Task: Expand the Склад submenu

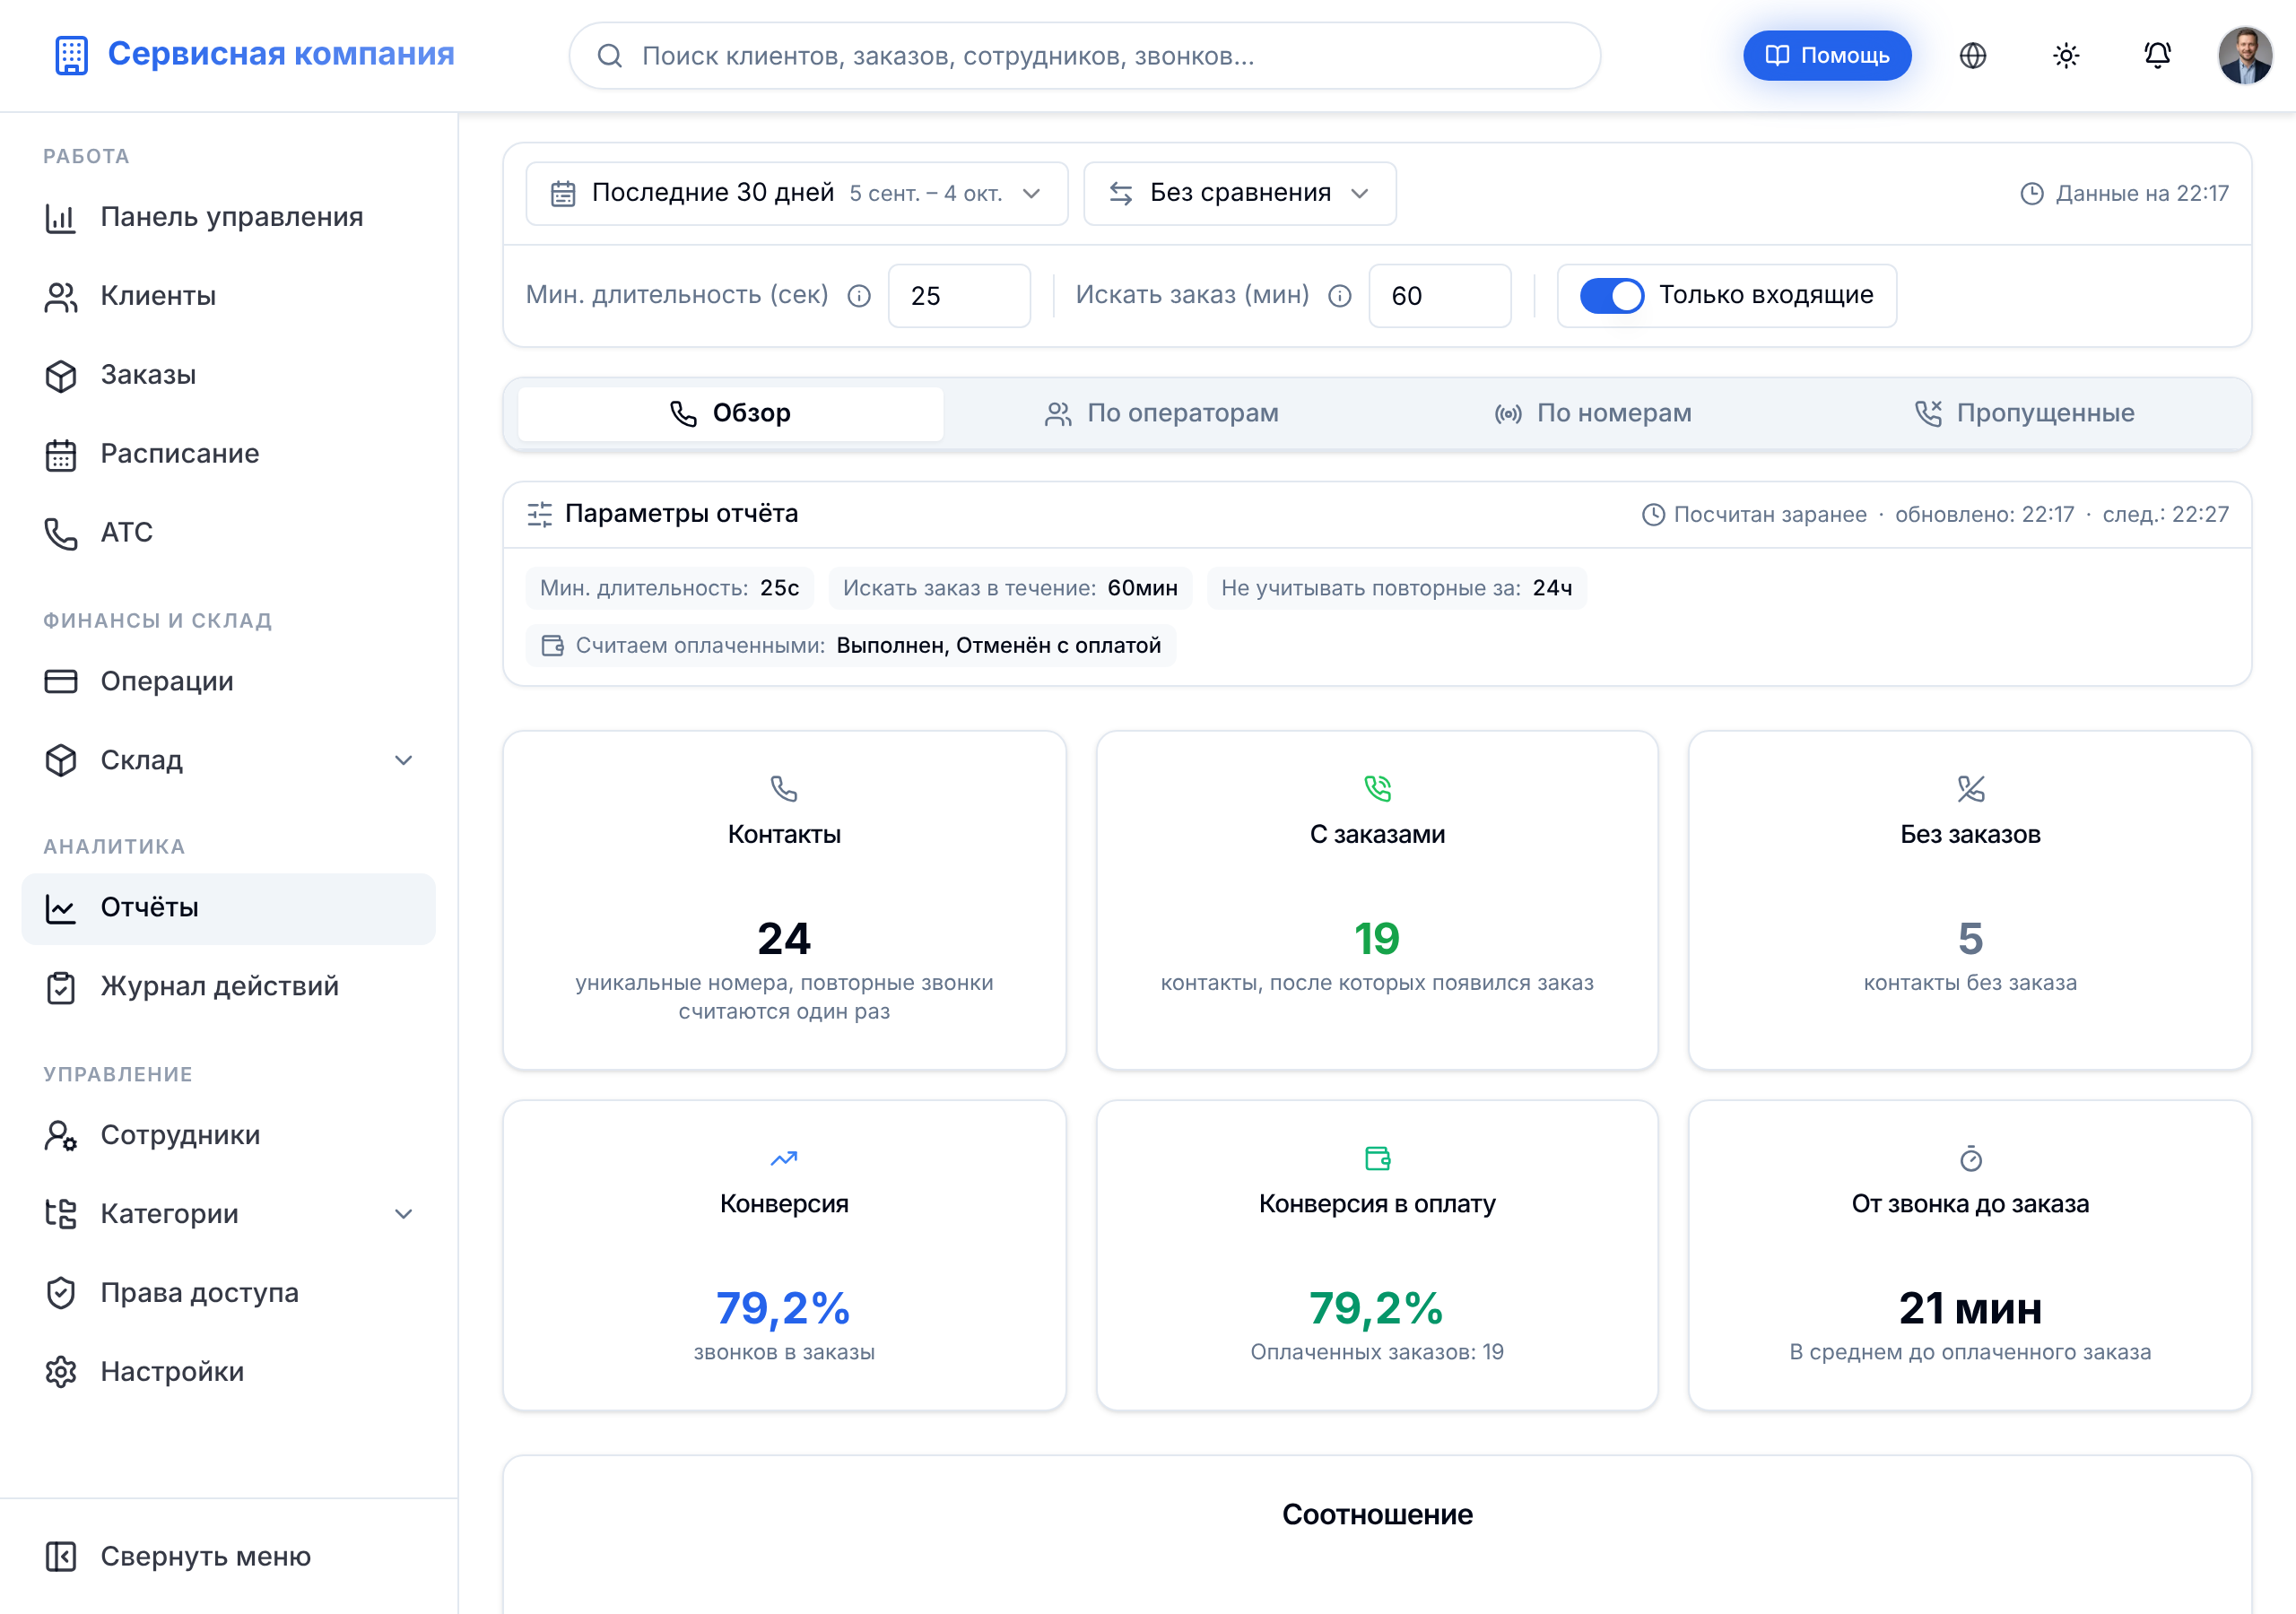Action: pyautogui.click(x=403, y=761)
